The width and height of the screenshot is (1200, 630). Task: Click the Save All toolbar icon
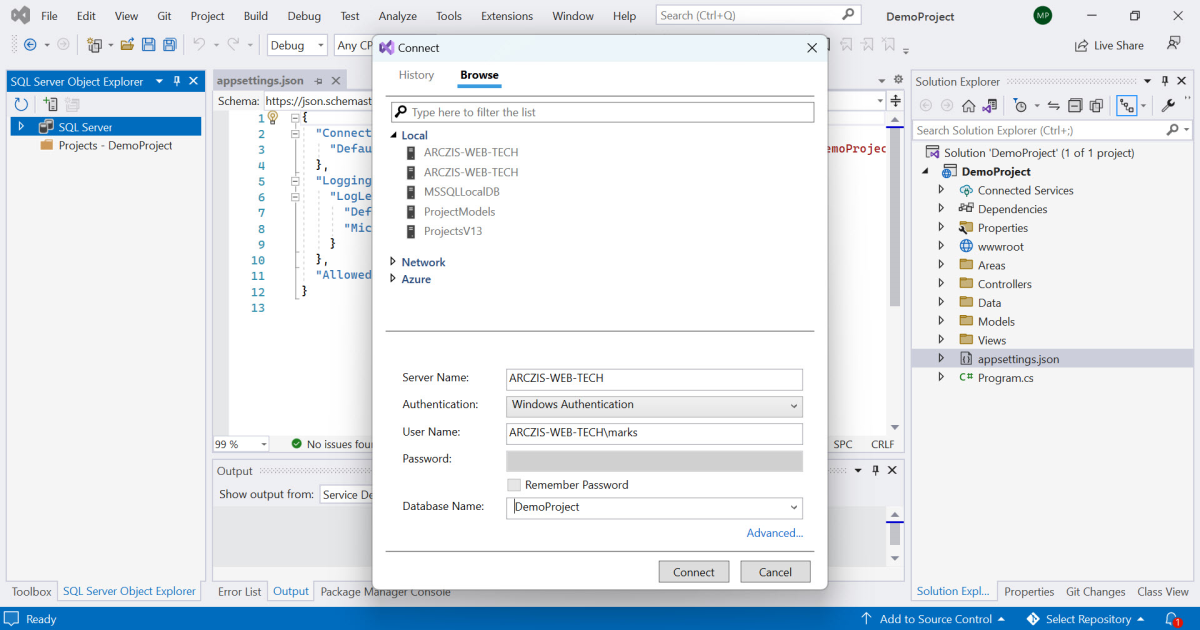pyautogui.click(x=170, y=45)
